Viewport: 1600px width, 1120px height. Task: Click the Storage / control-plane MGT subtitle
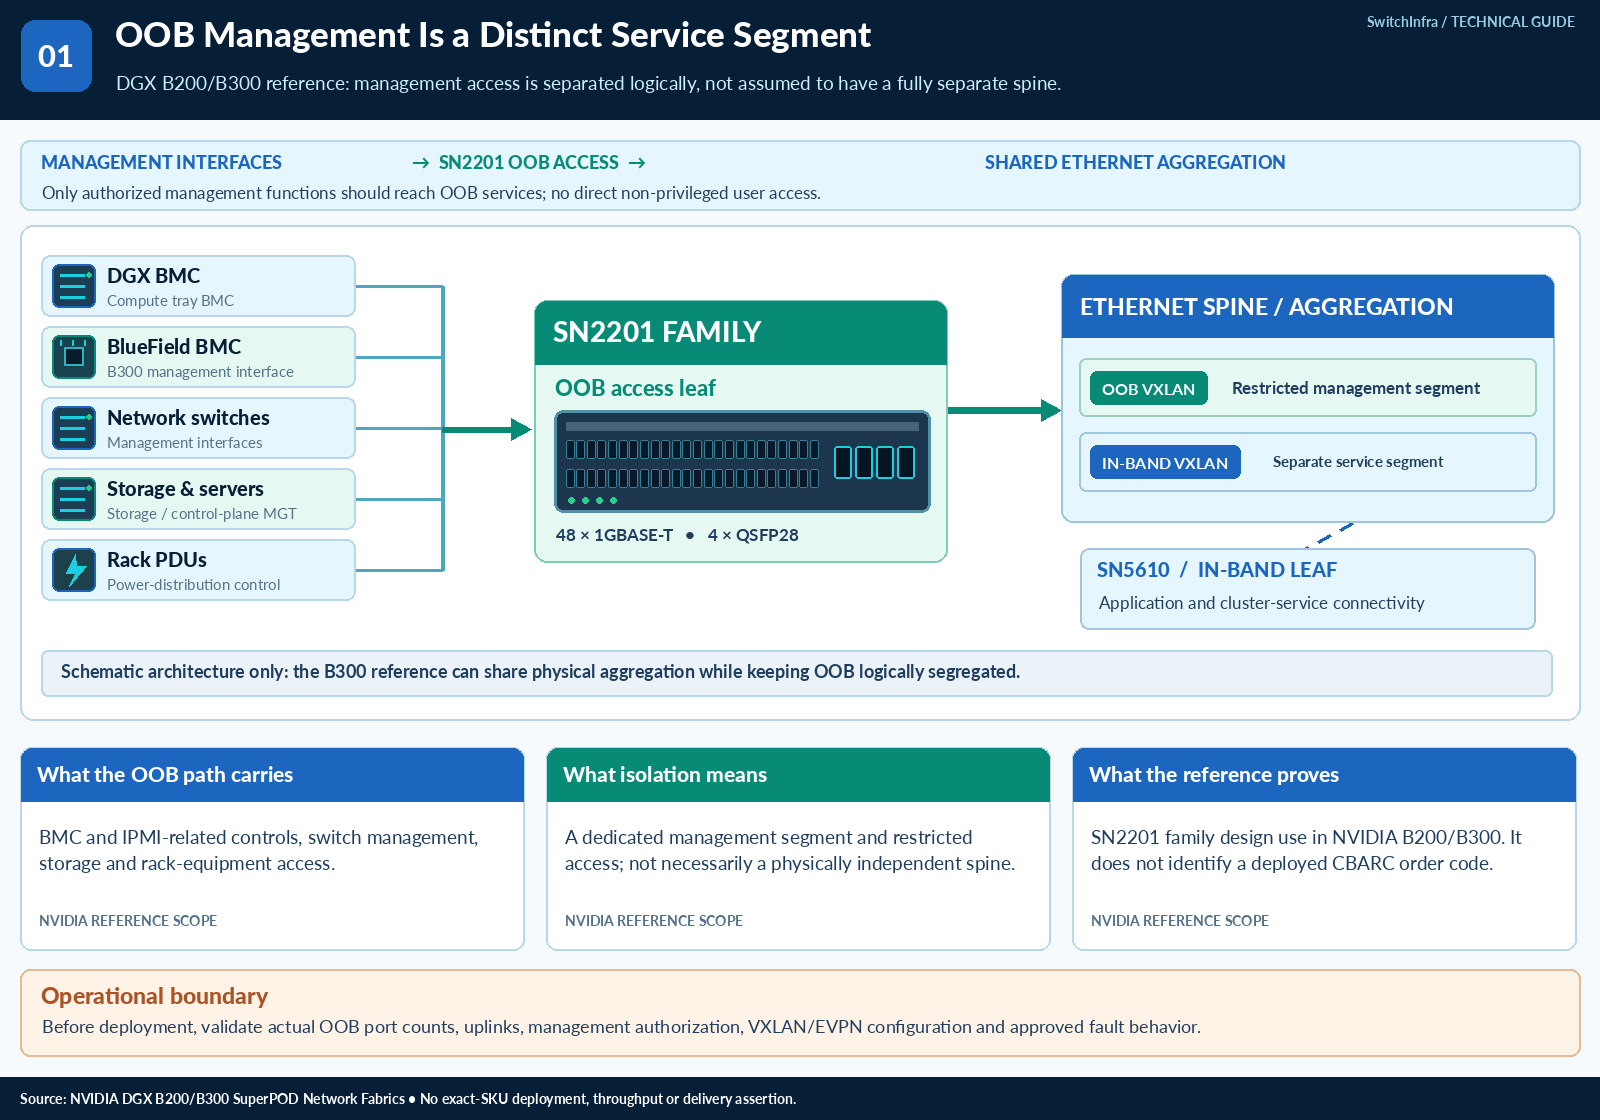(202, 514)
